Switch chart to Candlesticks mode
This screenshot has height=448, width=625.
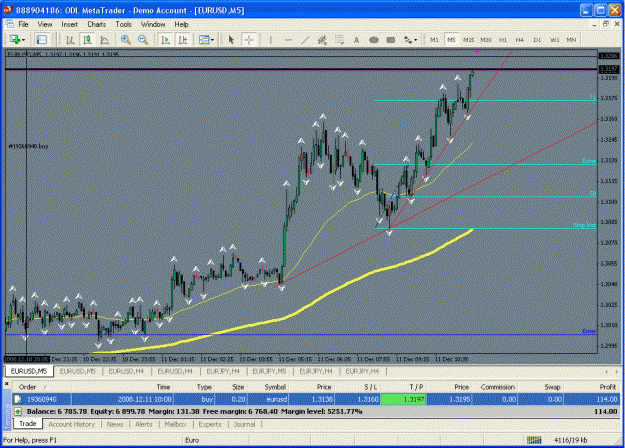87,40
